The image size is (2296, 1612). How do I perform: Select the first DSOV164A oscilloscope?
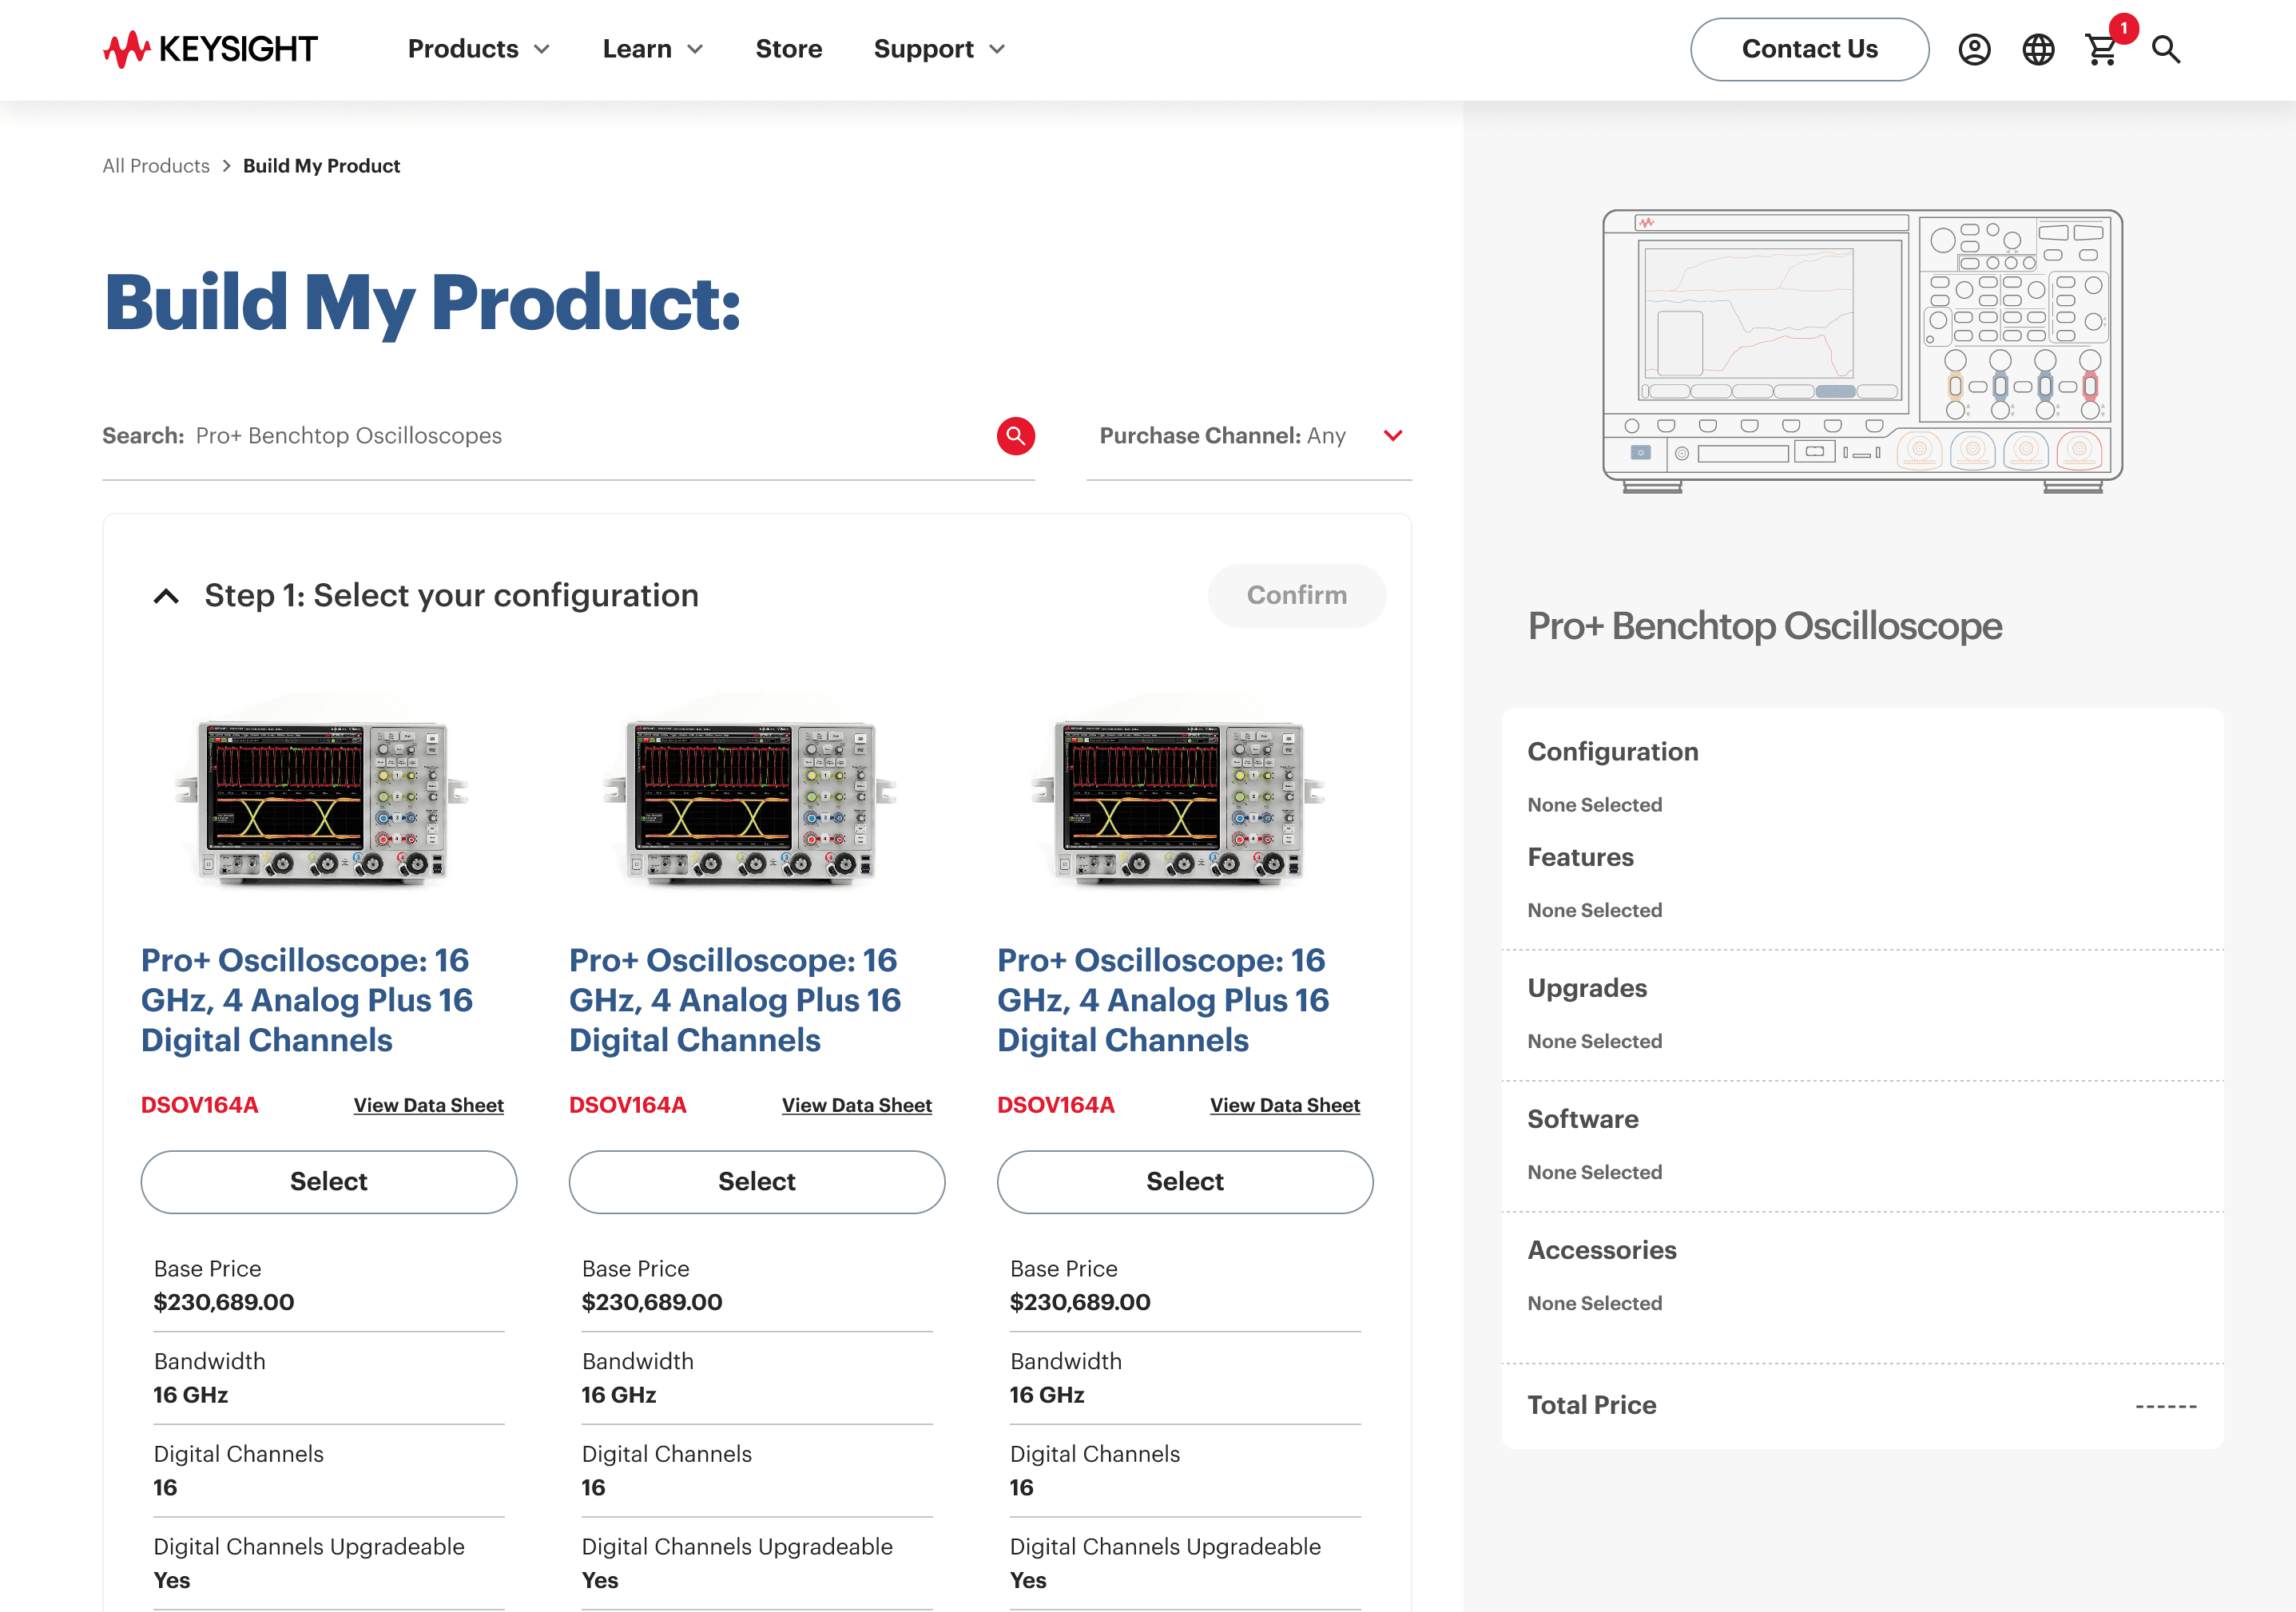(329, 1181)
